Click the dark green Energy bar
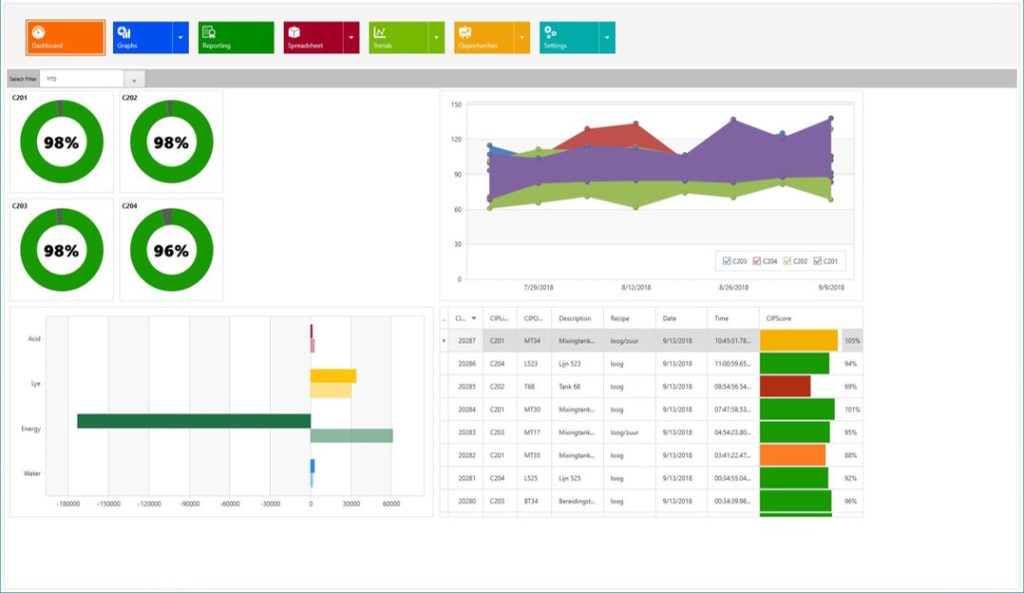 (x=193, y=421)
